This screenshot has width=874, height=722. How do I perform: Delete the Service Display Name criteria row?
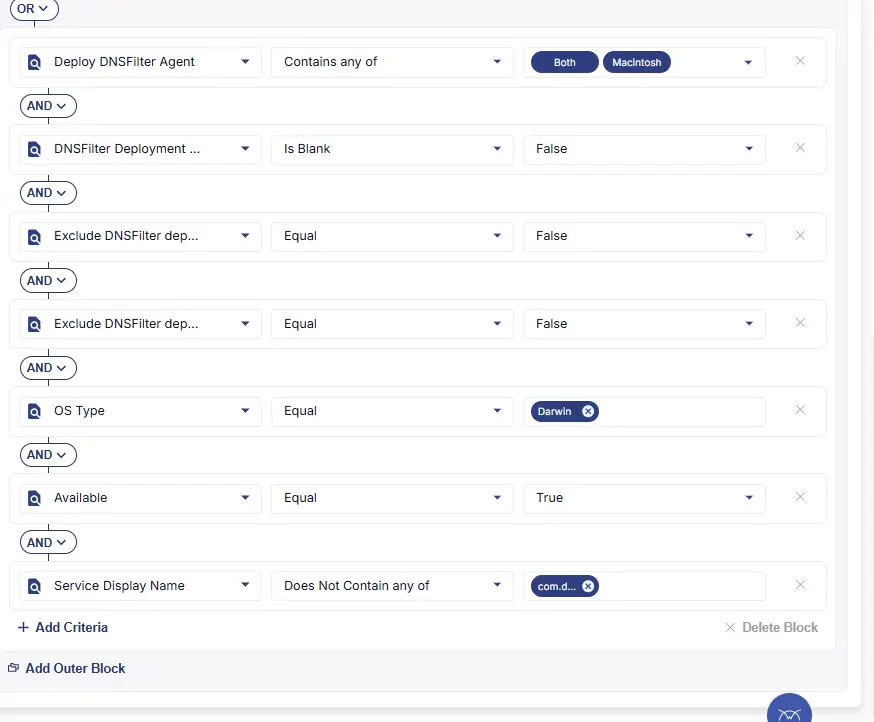tap(800, 585)
